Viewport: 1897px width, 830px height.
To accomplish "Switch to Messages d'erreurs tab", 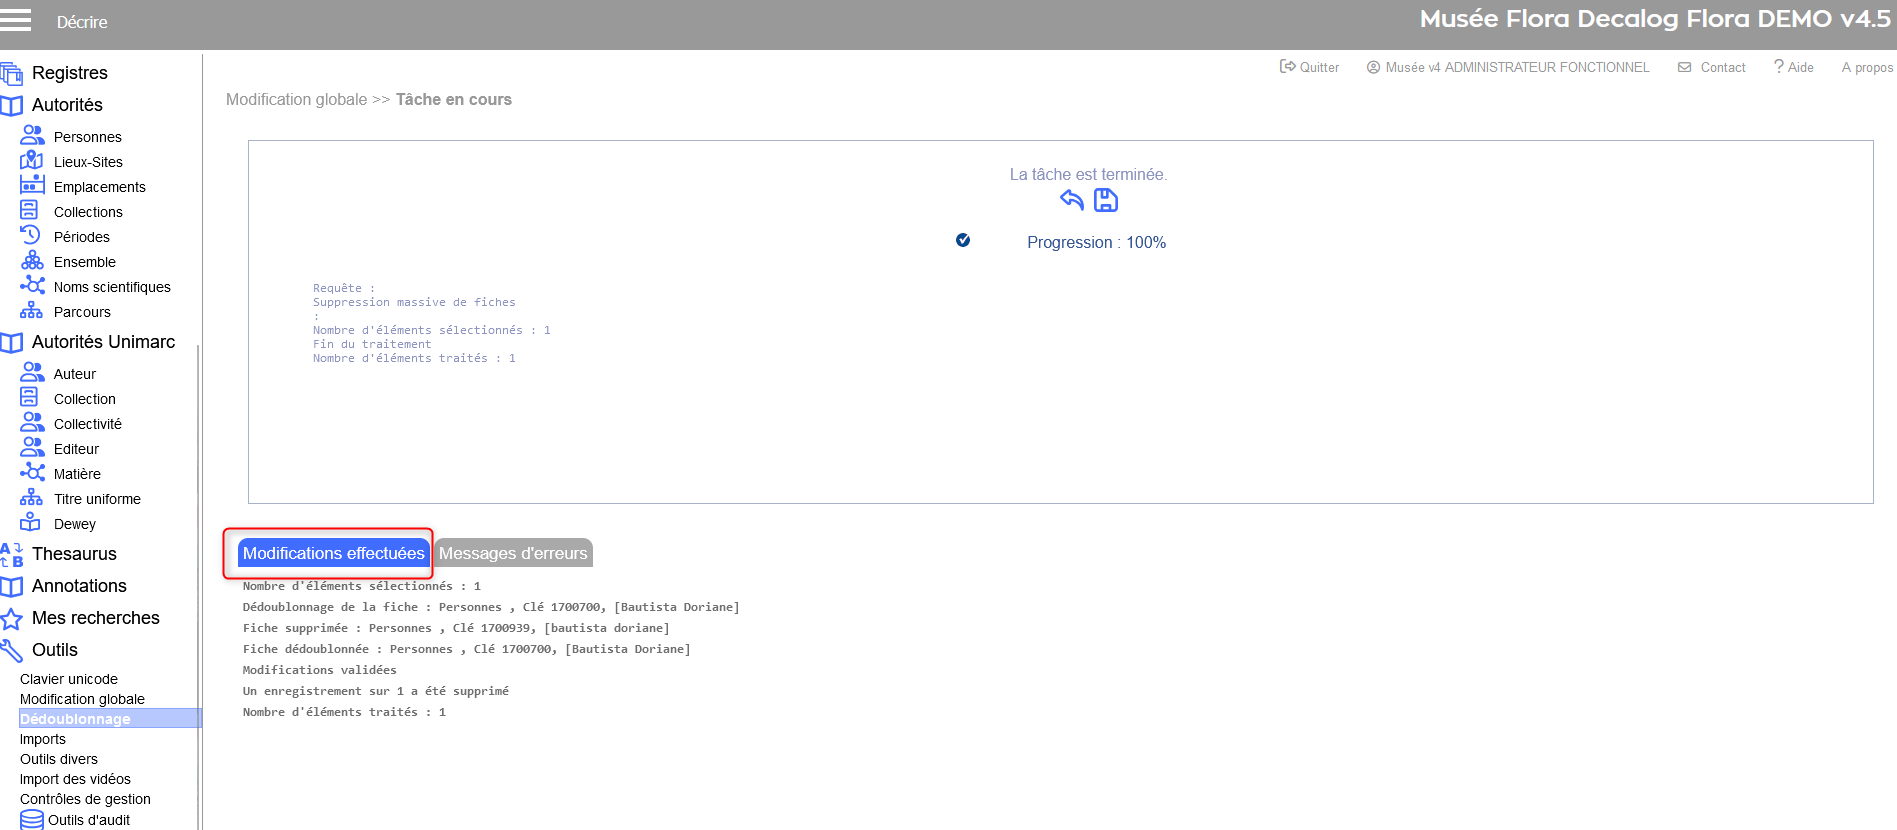I will click(x=513, y=553).
